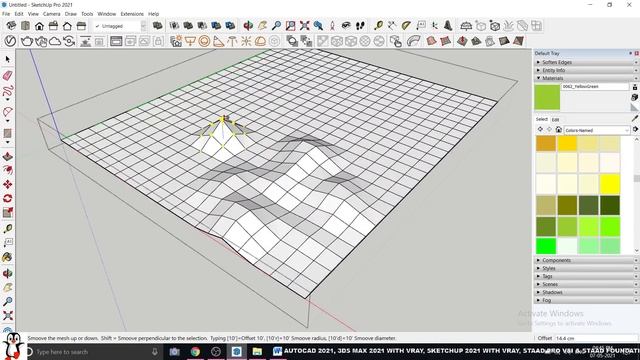Open the Colors-Named library dropdown

click(x=597, y=130)
